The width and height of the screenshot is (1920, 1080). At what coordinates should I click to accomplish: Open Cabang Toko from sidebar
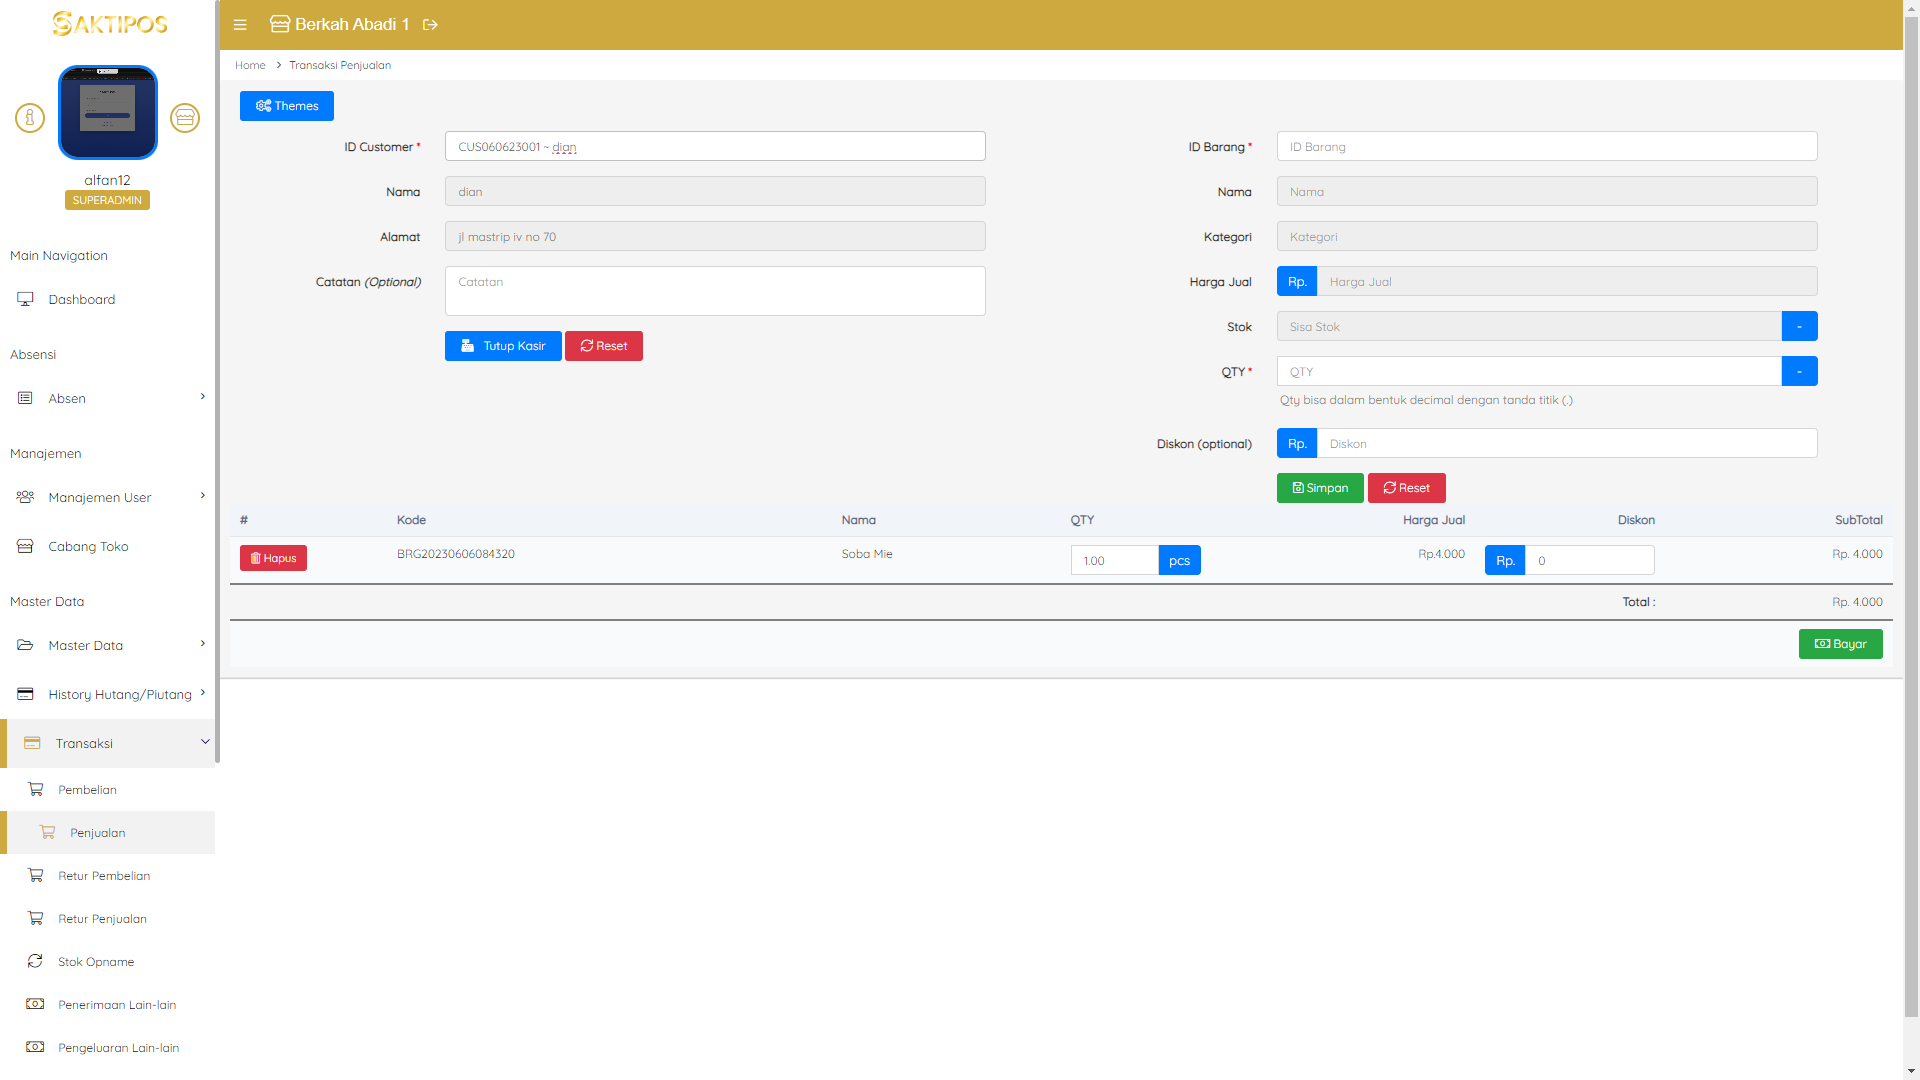click(88, 546)
